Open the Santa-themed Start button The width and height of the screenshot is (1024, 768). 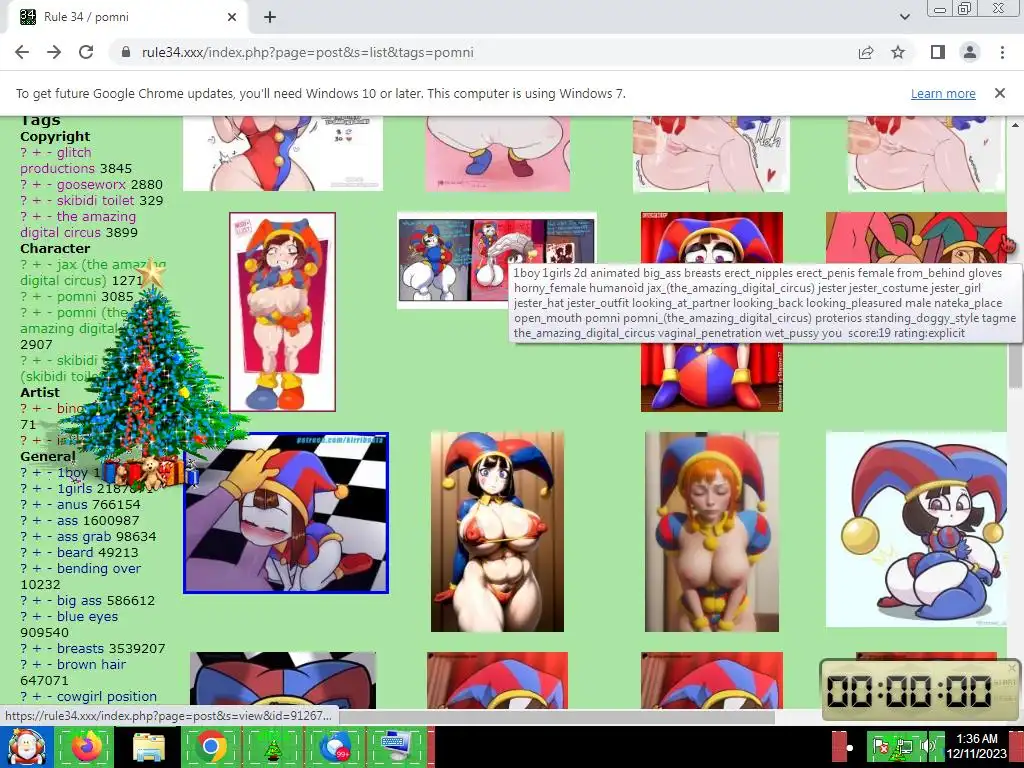(25, 746)
